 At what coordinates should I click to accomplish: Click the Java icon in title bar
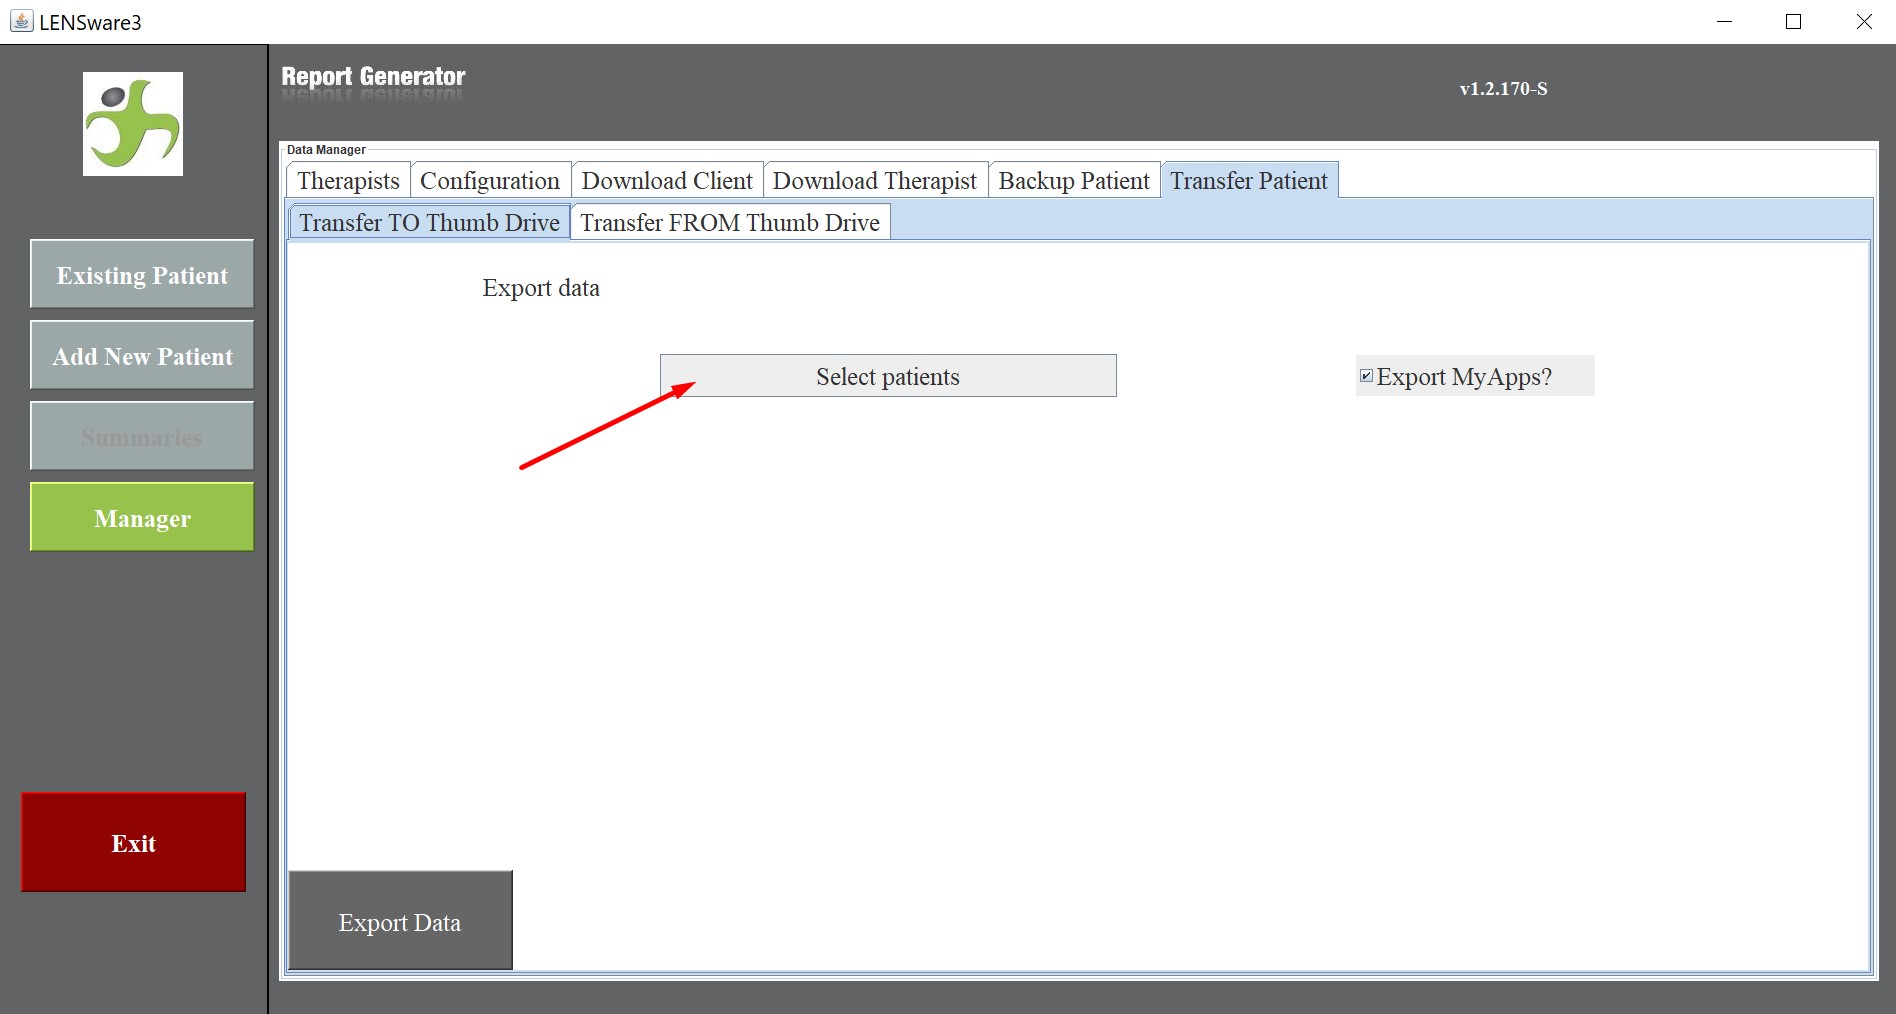coord(21,21)
